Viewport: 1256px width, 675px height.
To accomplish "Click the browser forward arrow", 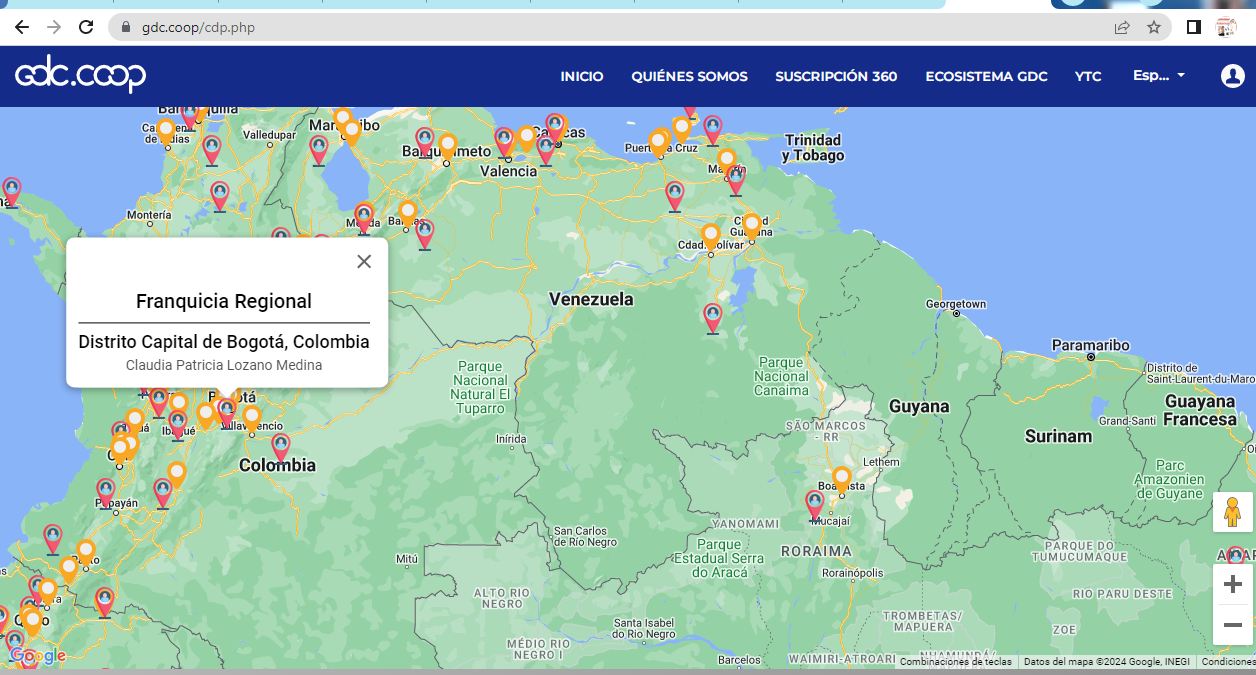I will pyautogui.click(x=54, y=27).
